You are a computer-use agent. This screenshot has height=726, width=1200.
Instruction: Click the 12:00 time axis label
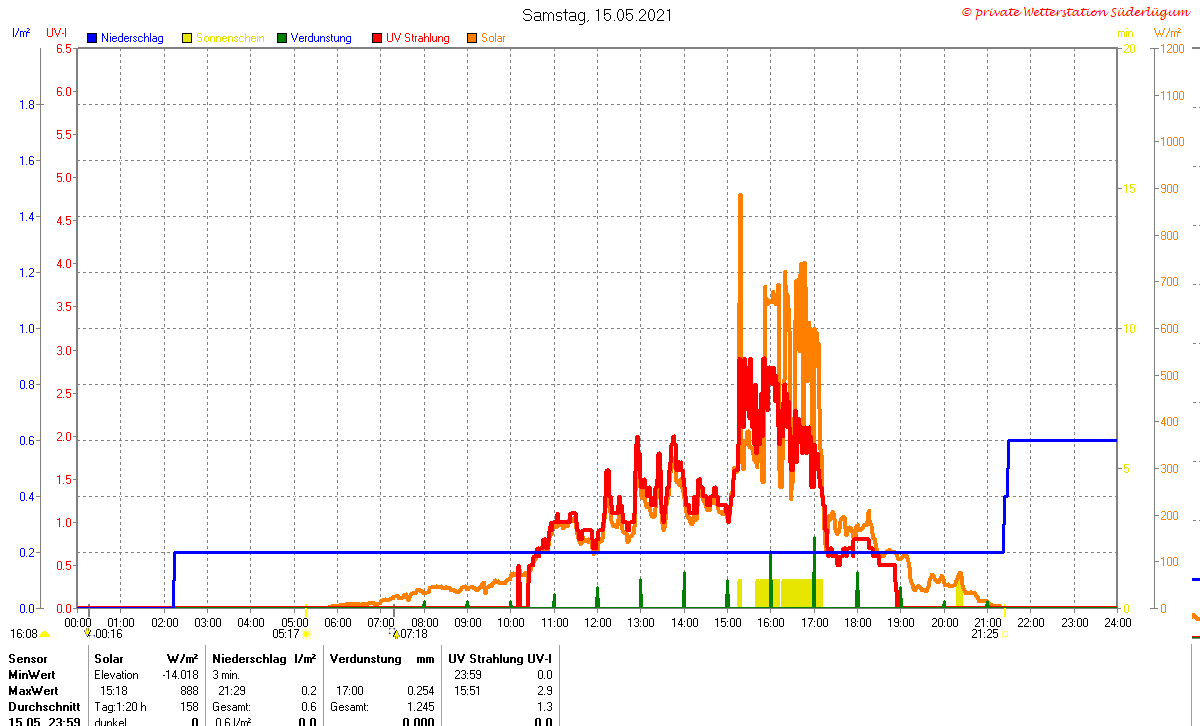click(597, 622)
